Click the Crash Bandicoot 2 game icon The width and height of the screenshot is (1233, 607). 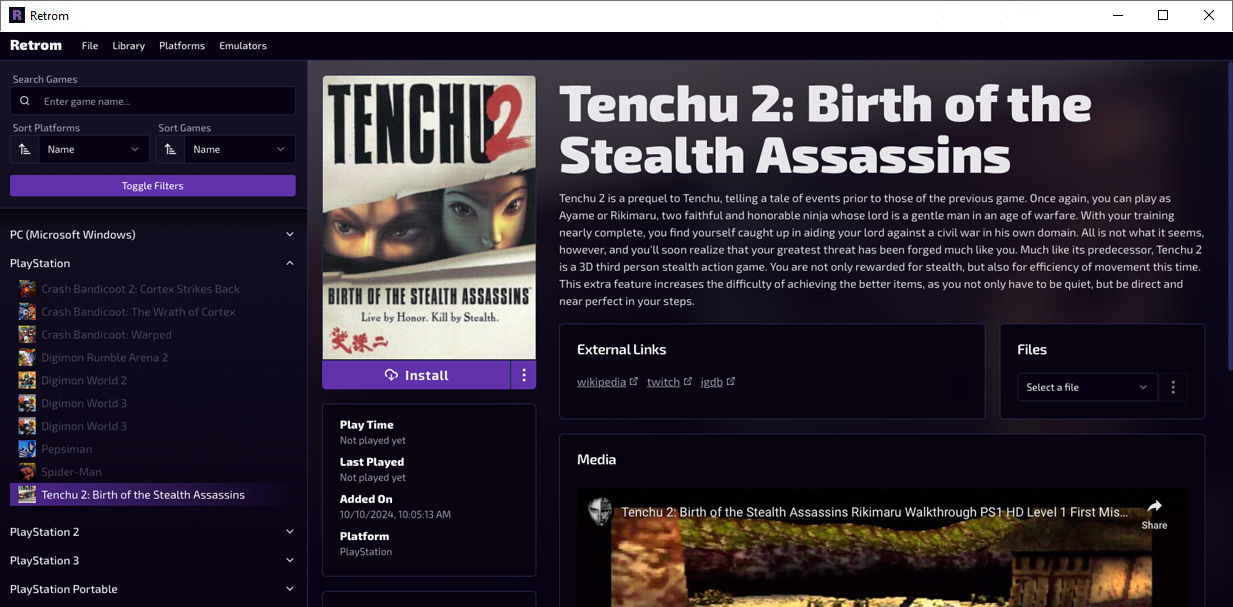coord(26,289)
